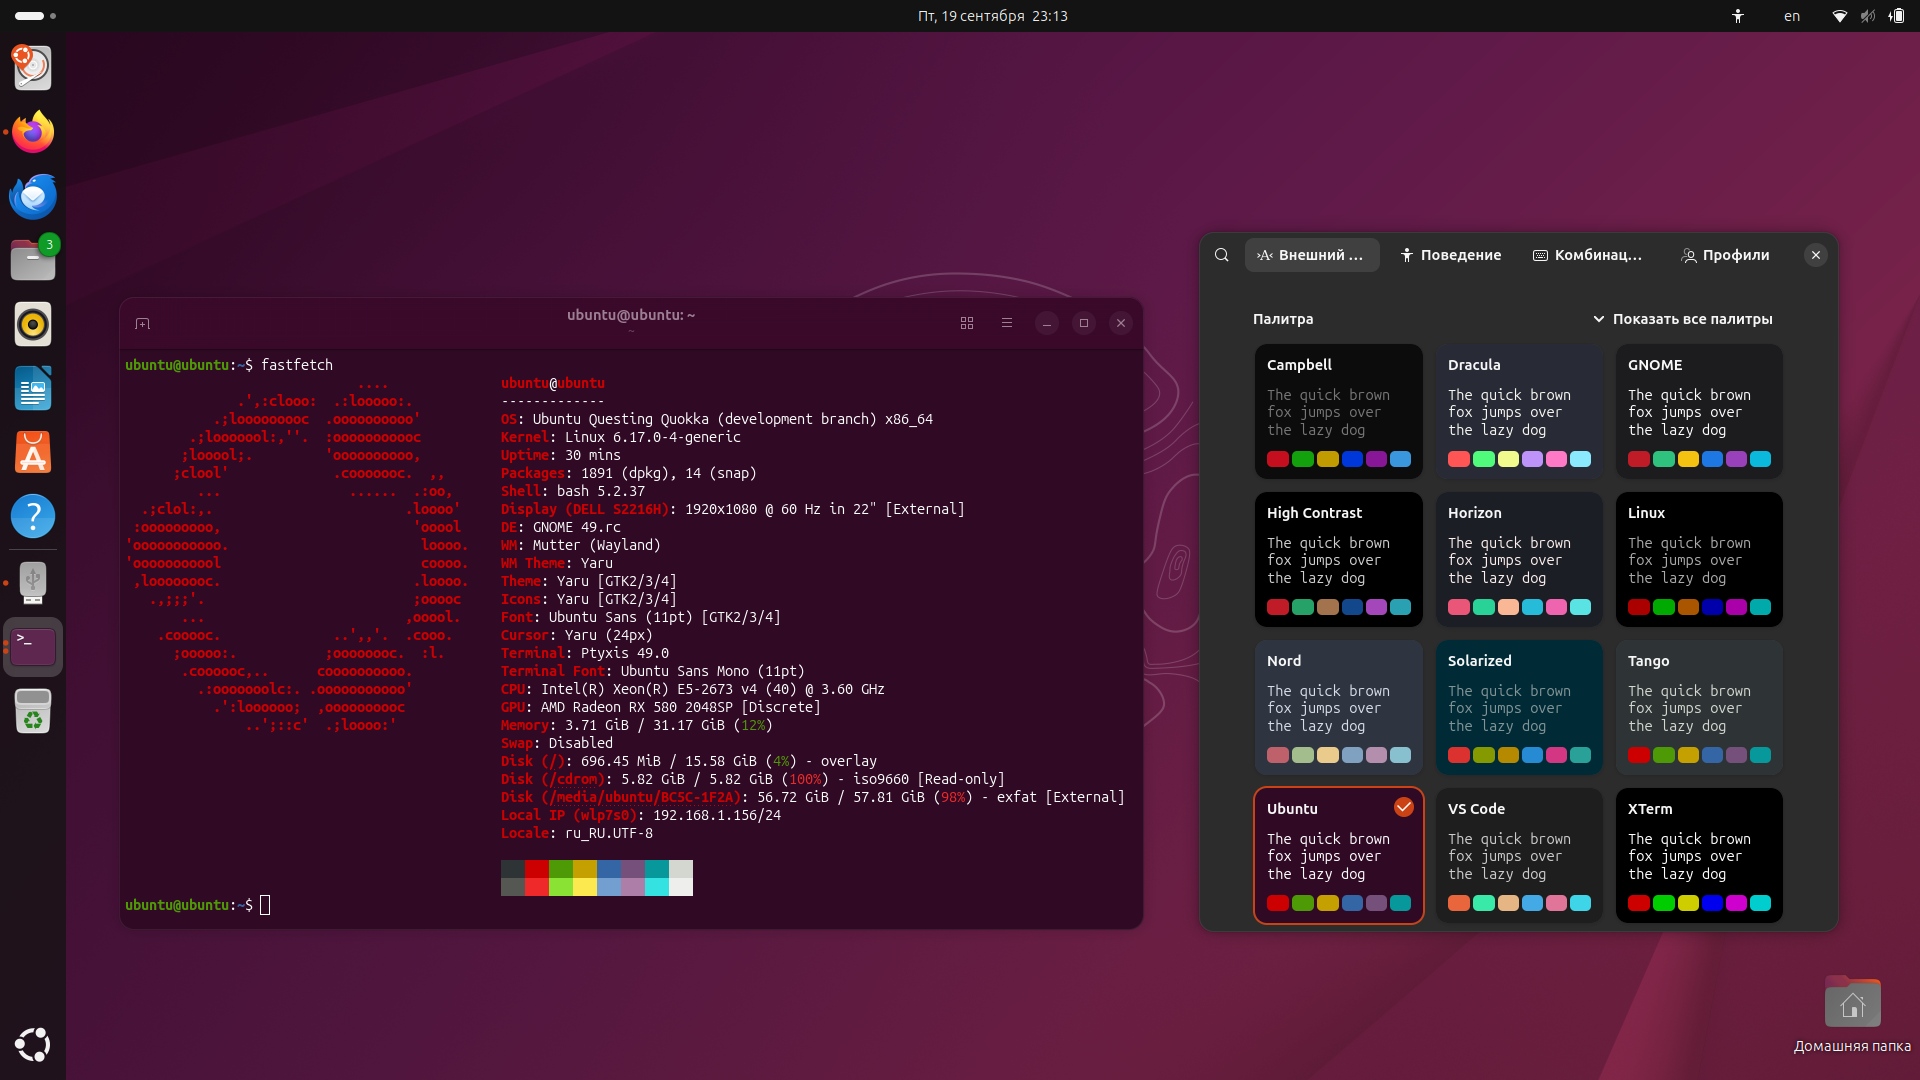Image resolution: width=1920 pixels, height=1080 pixels.
Task: Select the Horizon palette
Action: pyautogui.click(x=1519, y=559)
